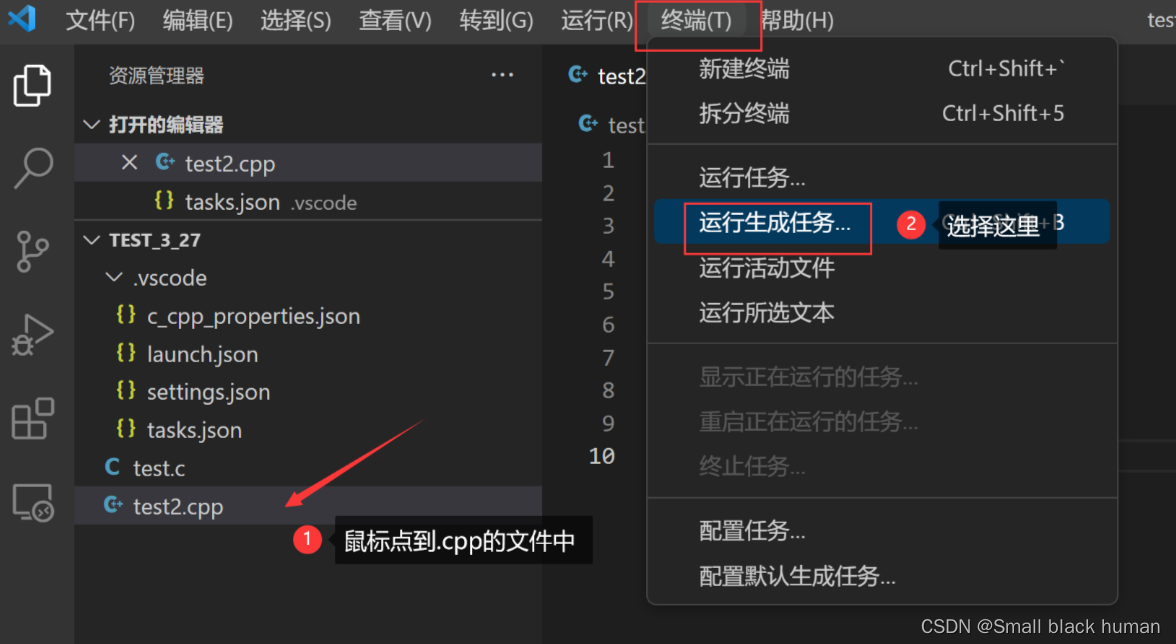Screen dimensions: 1176x644
Task: Open explorer's more actions ellipsis
Action: coord(502,75)
